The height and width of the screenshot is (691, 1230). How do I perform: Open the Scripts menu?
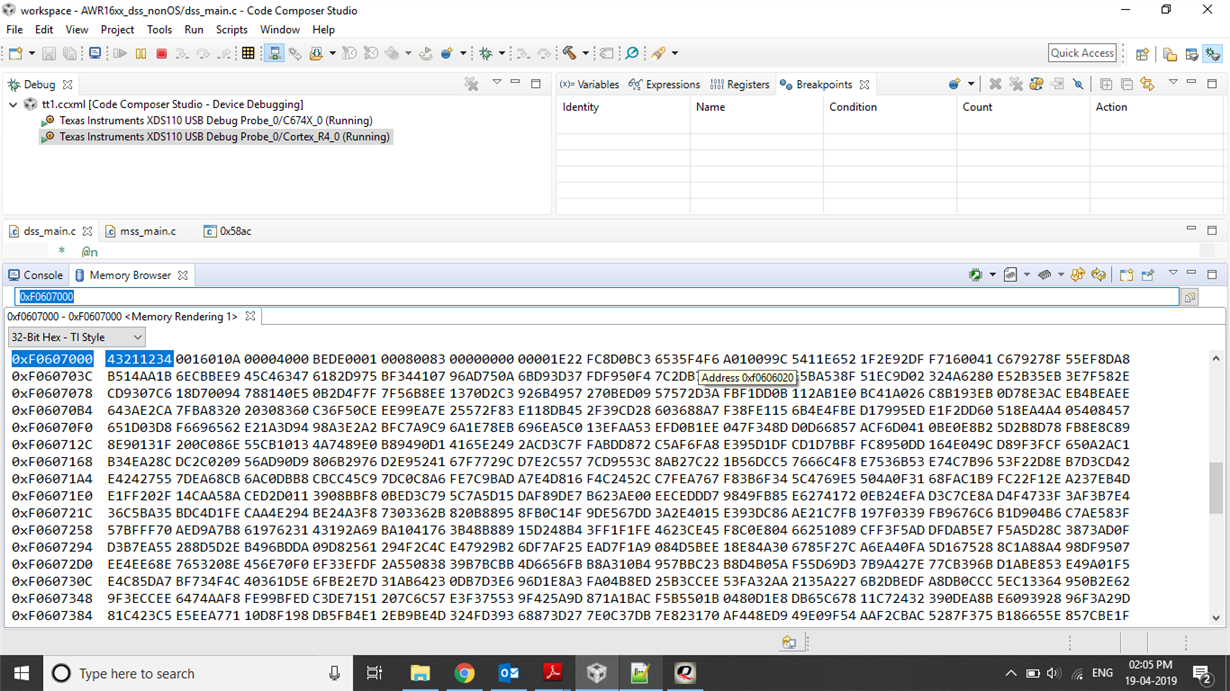point(231,30)
